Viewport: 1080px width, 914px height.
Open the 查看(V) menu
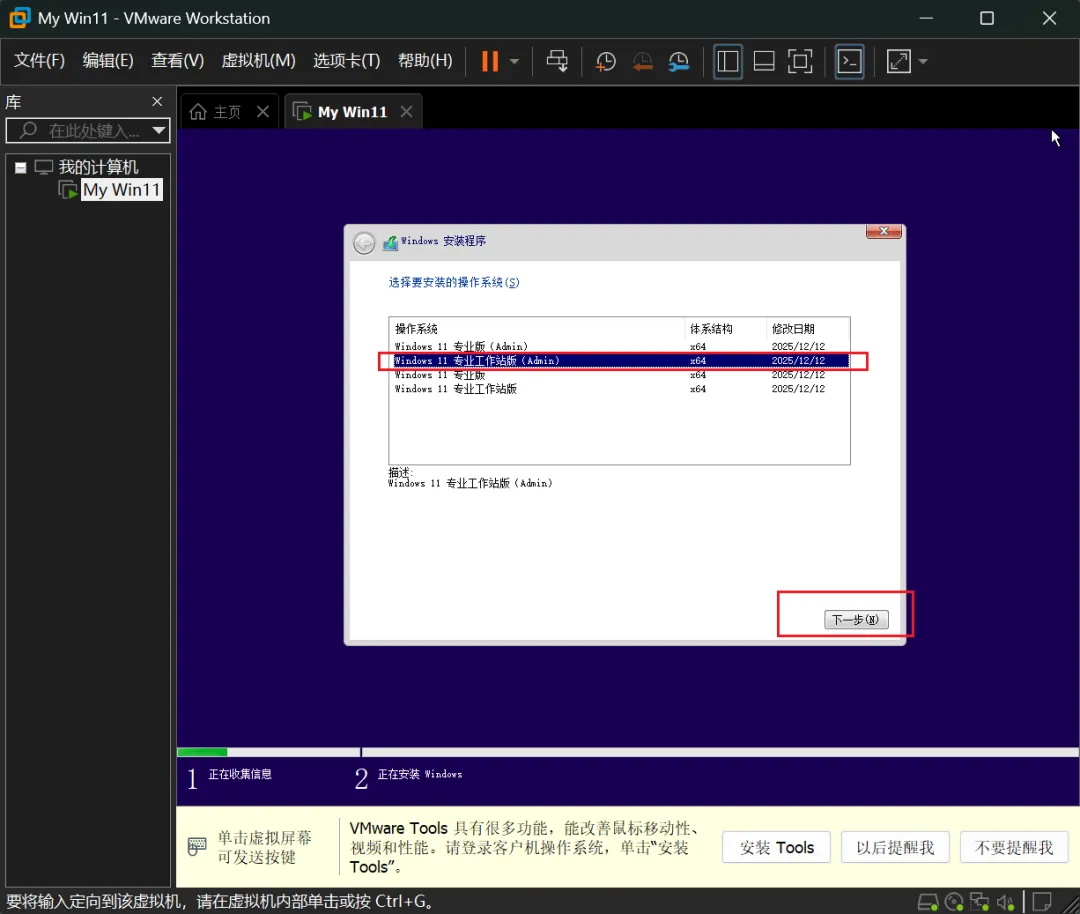tap(177, 61)
